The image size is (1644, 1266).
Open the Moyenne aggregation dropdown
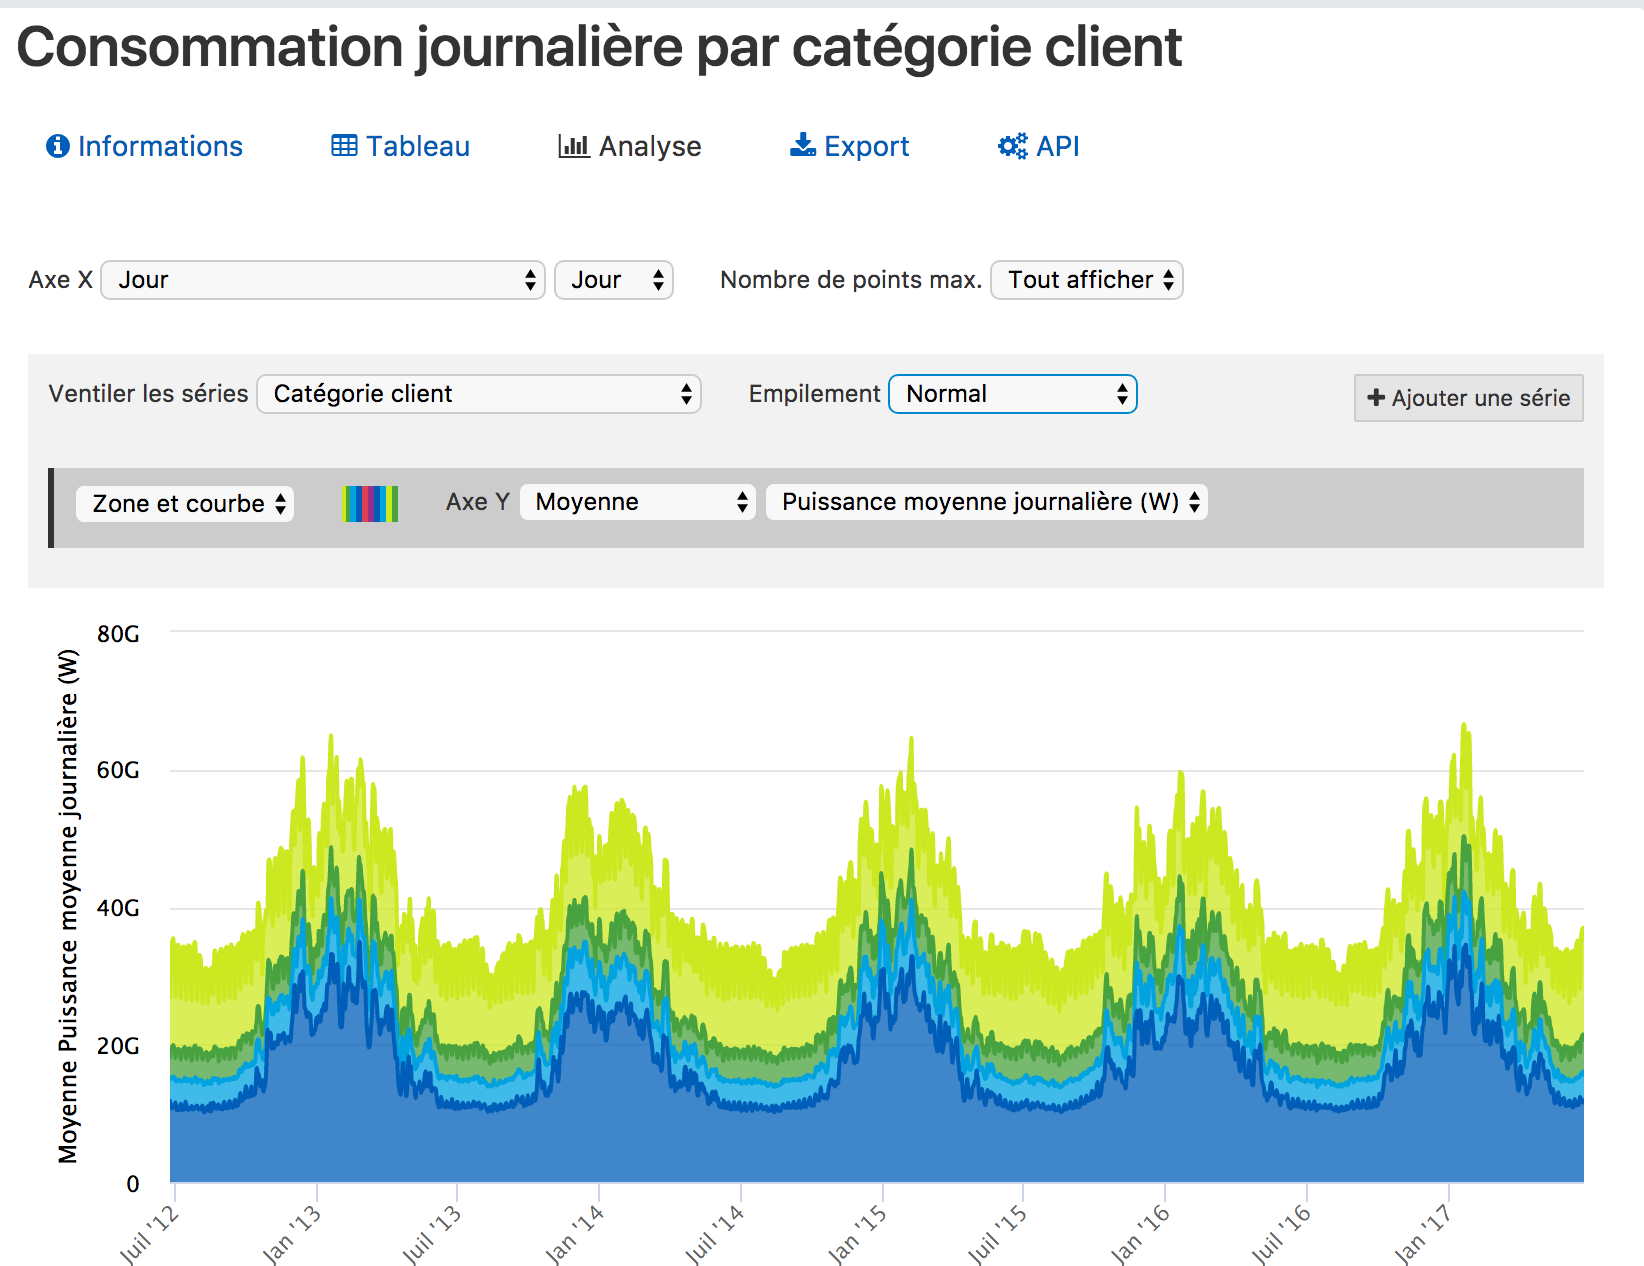click(637, 502)
